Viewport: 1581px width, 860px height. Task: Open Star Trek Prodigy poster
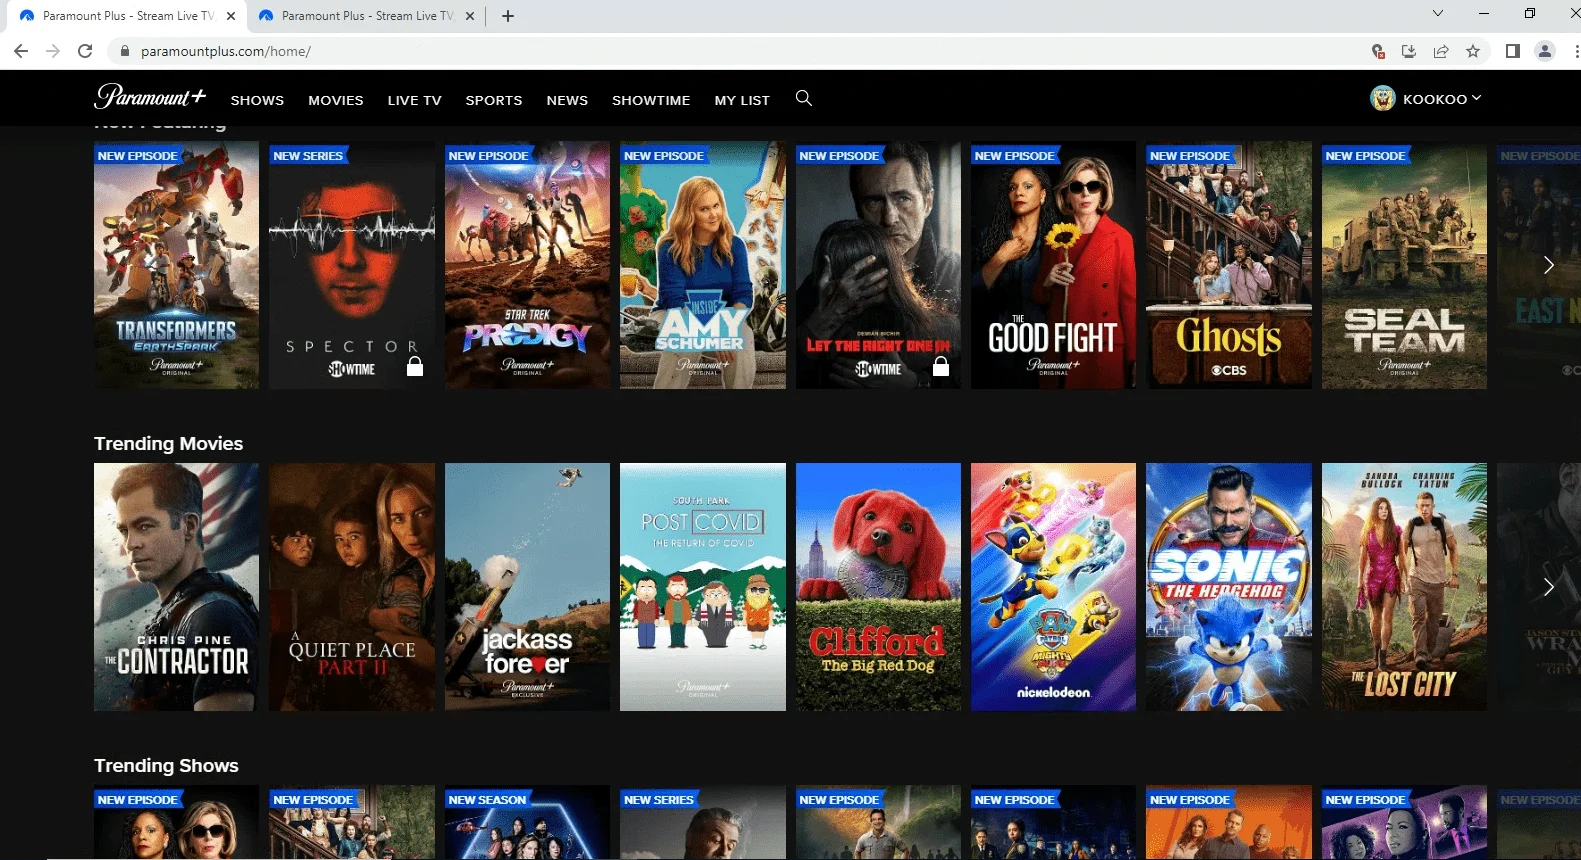tap(527, 265)
